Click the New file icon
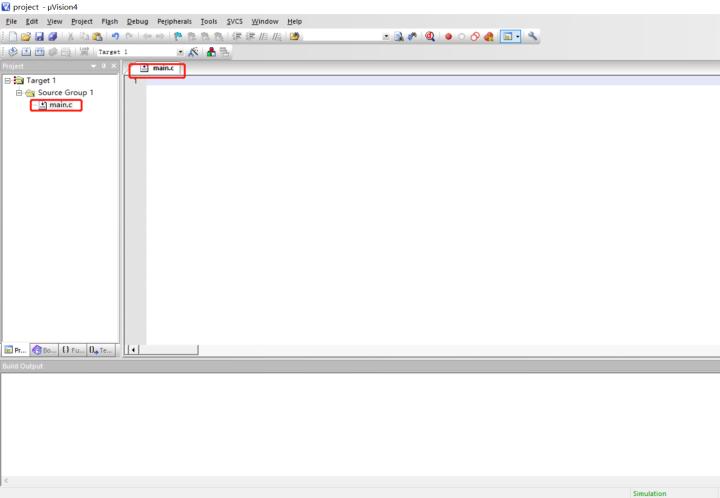Image resolution: width=720 pixels, height=498 pixels. pos(12,36)
